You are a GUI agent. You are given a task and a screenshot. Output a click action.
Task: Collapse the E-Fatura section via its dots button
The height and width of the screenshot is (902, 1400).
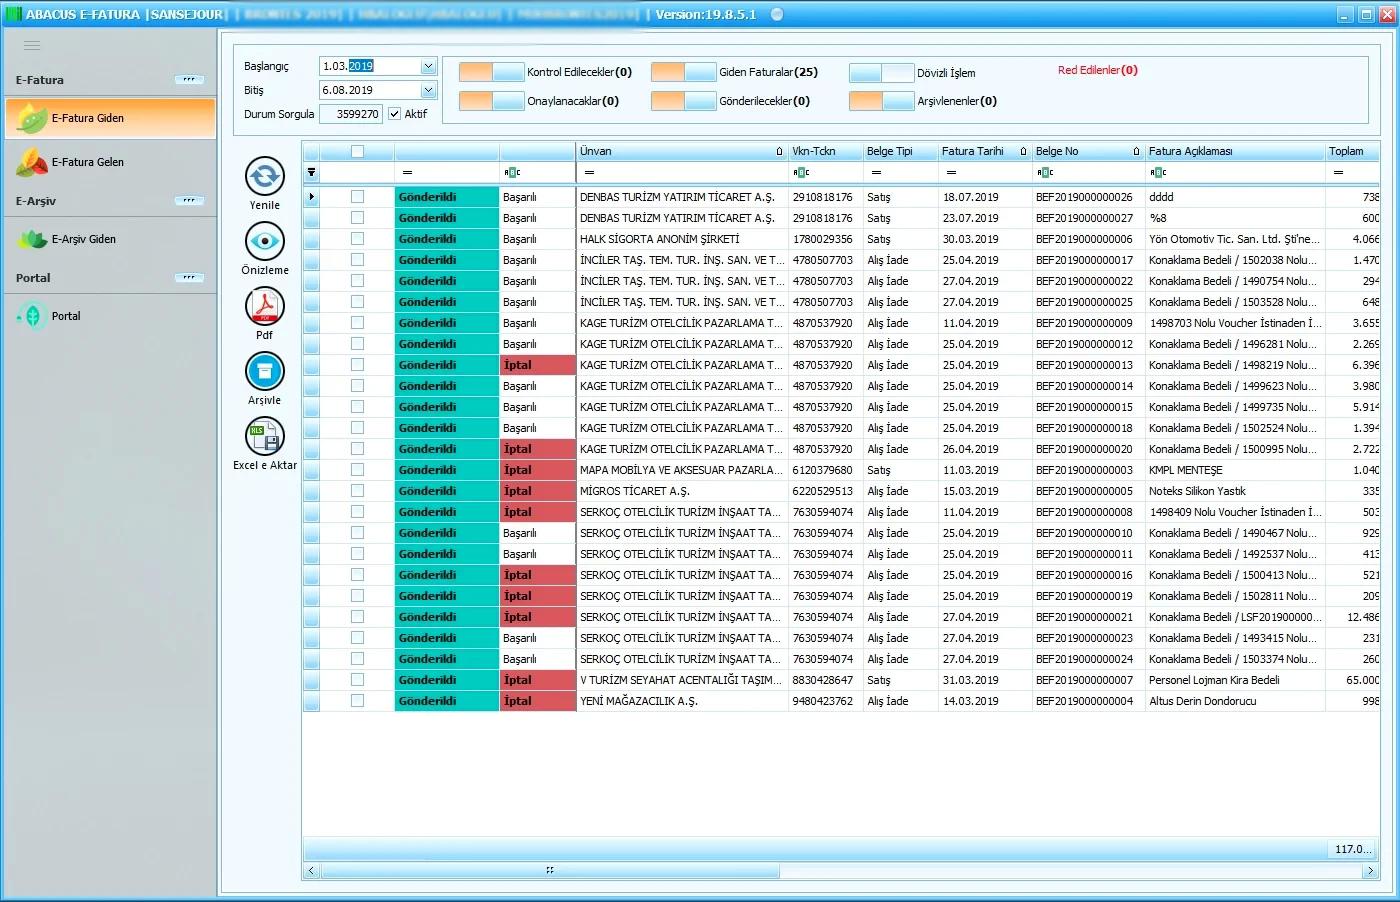tap(189, 80)
